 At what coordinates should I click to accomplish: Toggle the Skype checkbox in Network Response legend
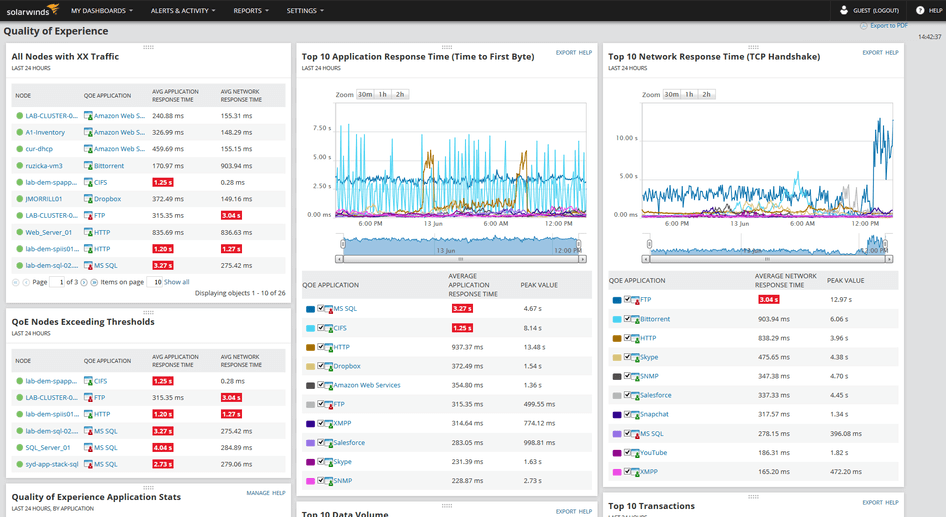pyautogui.click(x=627, y=357)
